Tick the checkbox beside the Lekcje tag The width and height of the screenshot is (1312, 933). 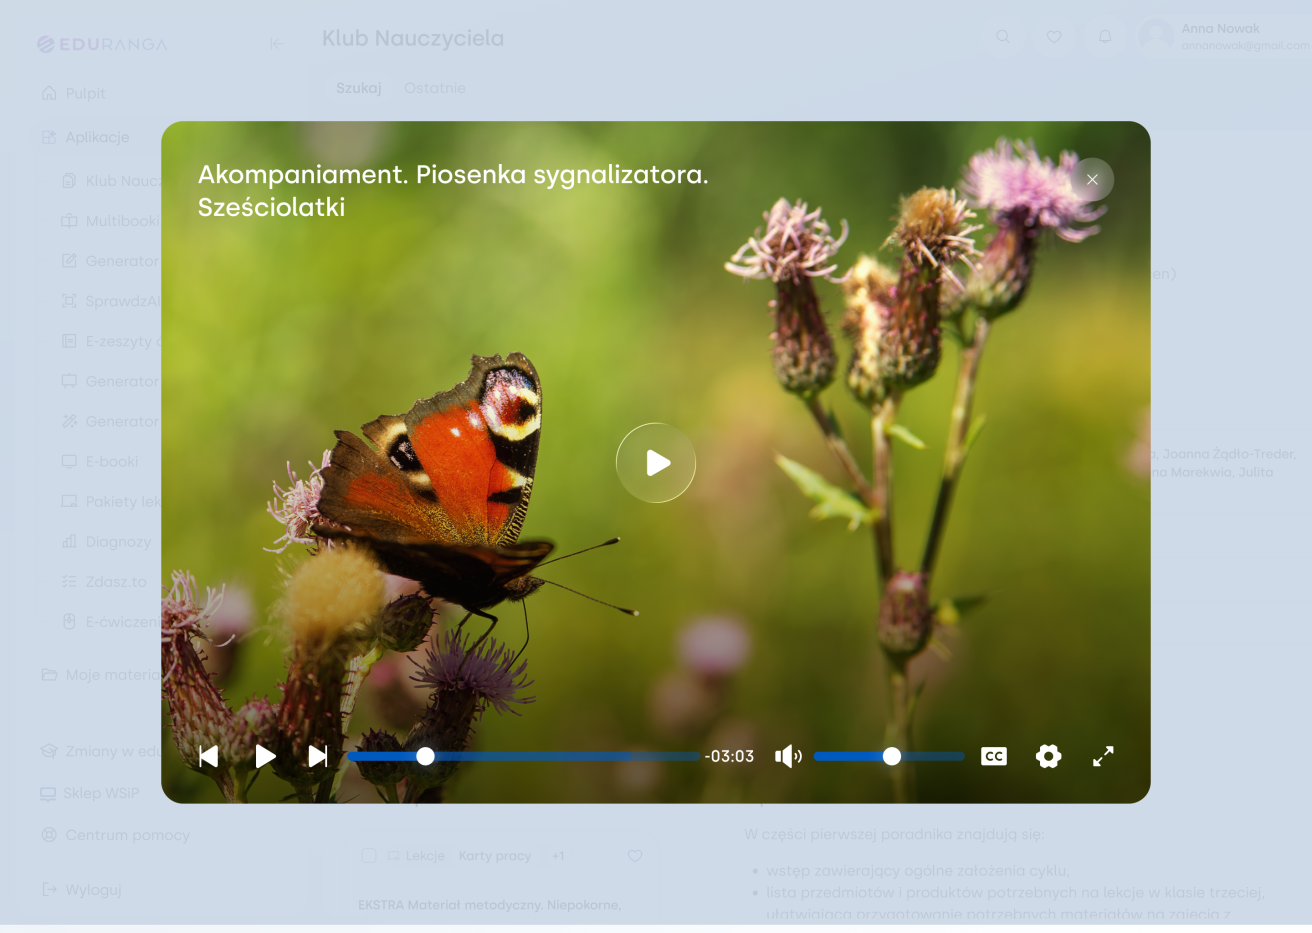click(x=369, y=856)
